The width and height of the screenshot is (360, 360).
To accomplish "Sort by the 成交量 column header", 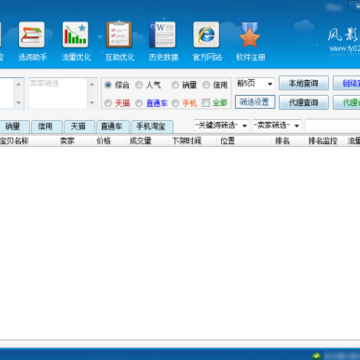I will (x=148, y=141).
